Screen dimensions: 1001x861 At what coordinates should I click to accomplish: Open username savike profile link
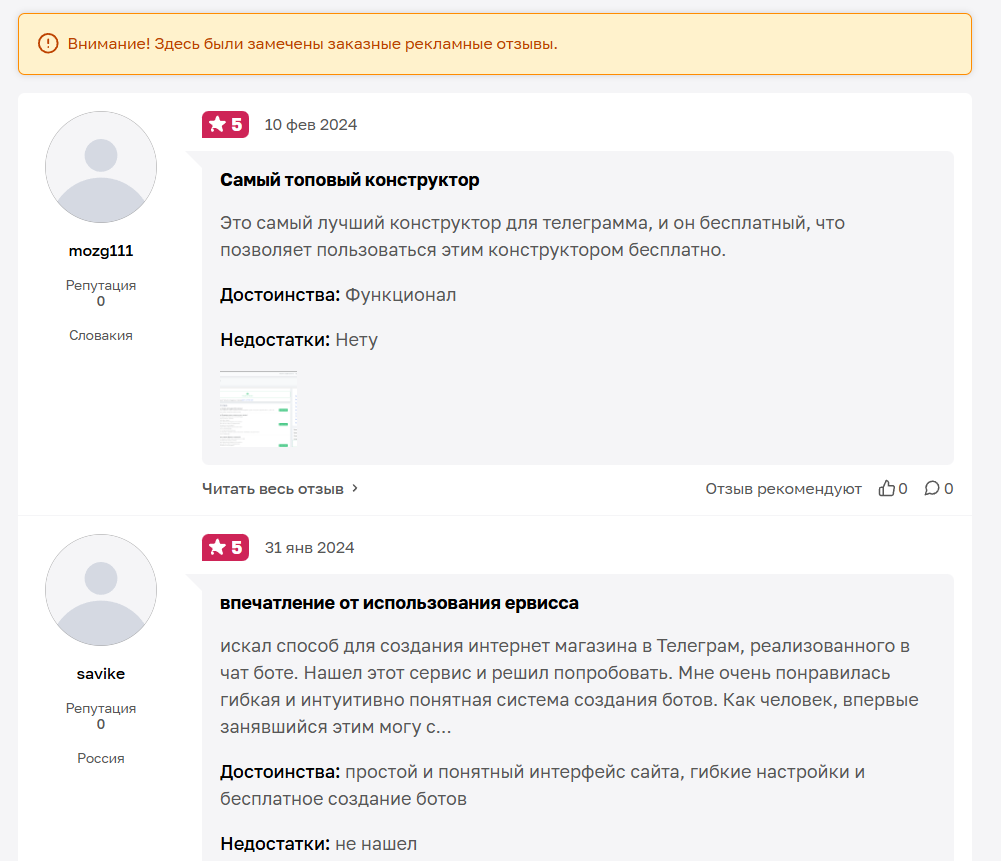tap(101, 674)
